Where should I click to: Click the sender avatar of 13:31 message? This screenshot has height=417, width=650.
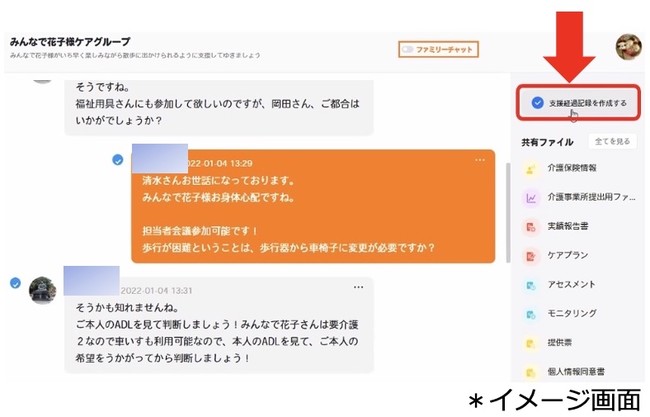[x=43, y=290]
